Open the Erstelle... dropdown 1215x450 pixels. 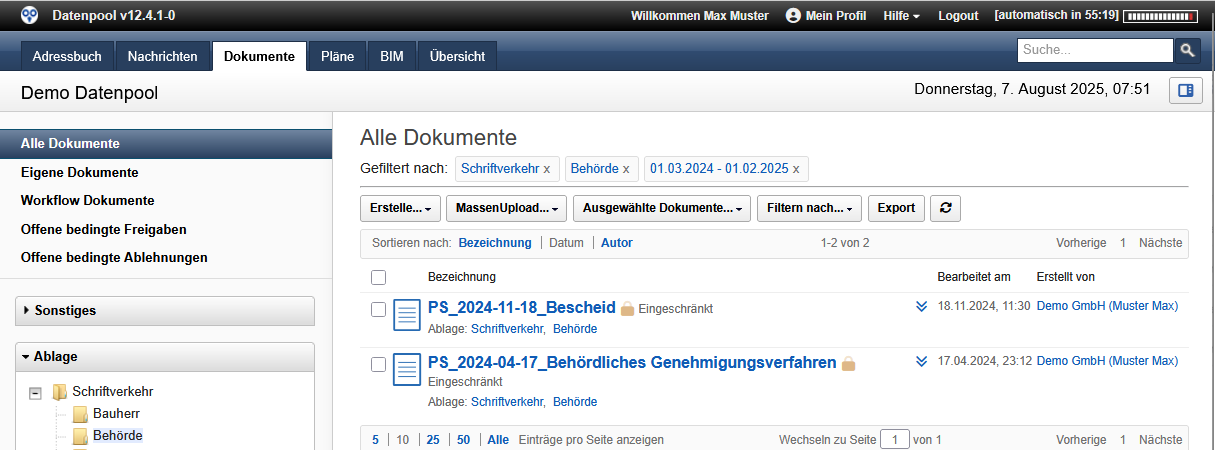(400, 208)
